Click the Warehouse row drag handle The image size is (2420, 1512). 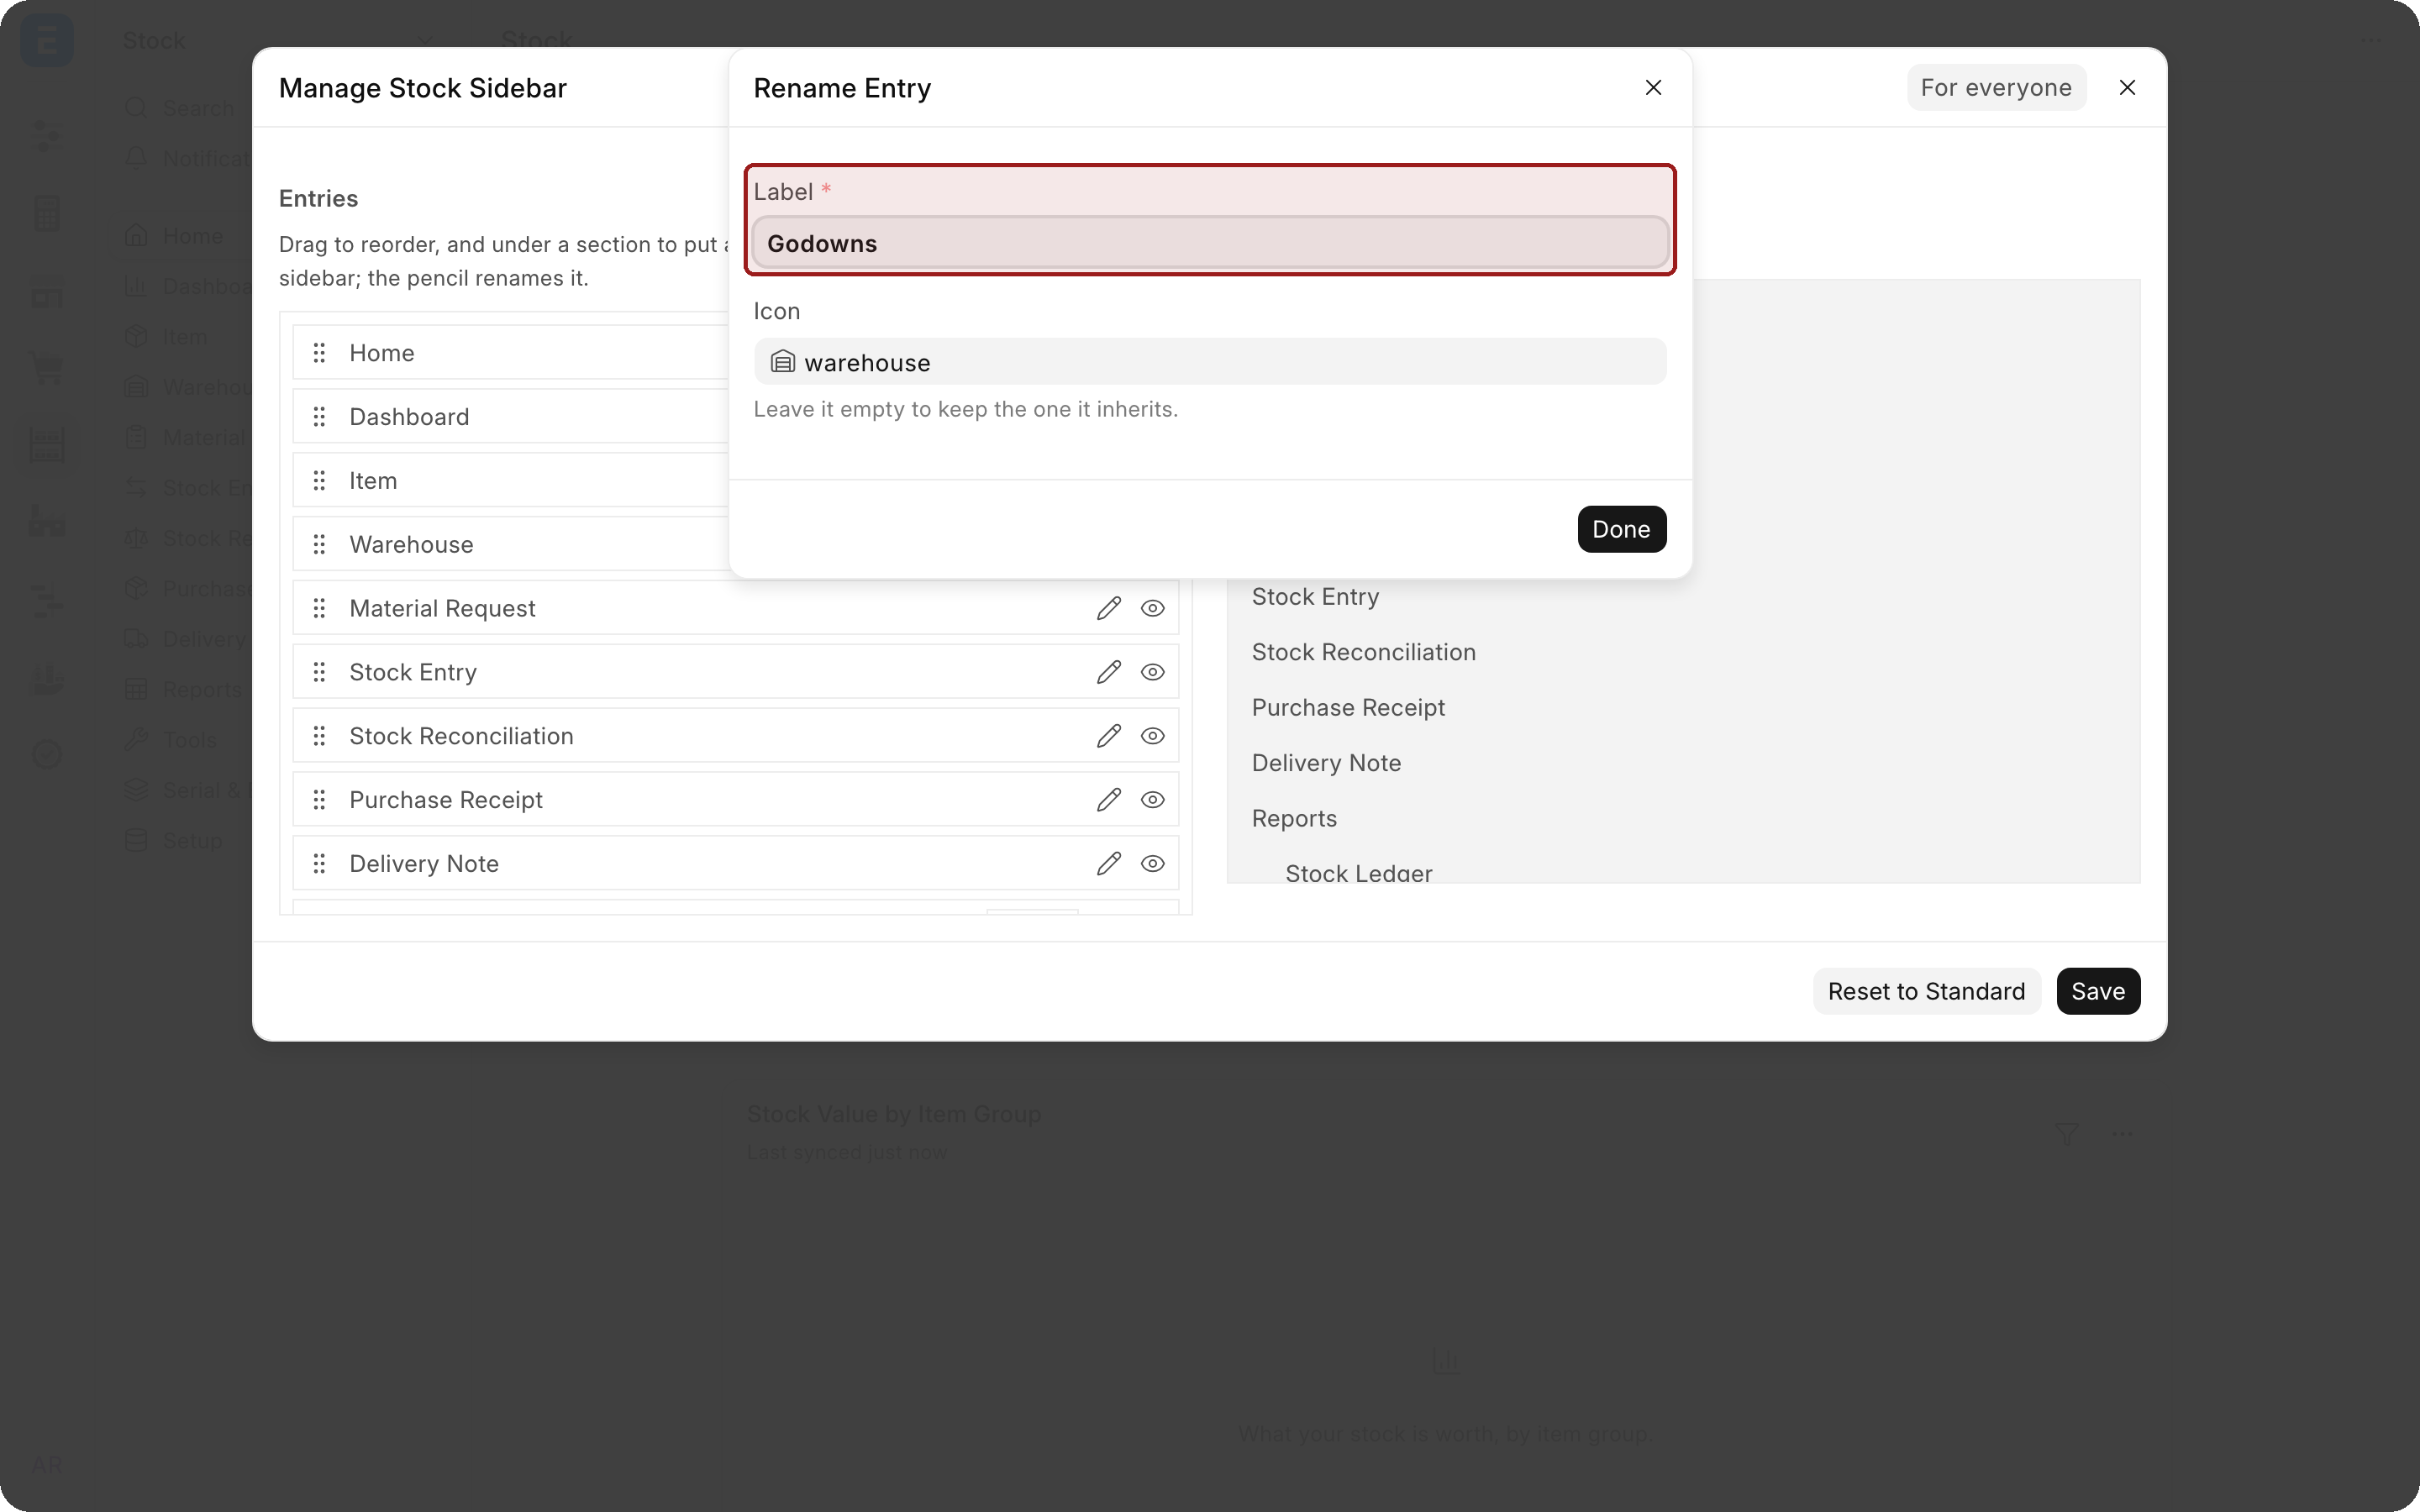click(319, 545)
